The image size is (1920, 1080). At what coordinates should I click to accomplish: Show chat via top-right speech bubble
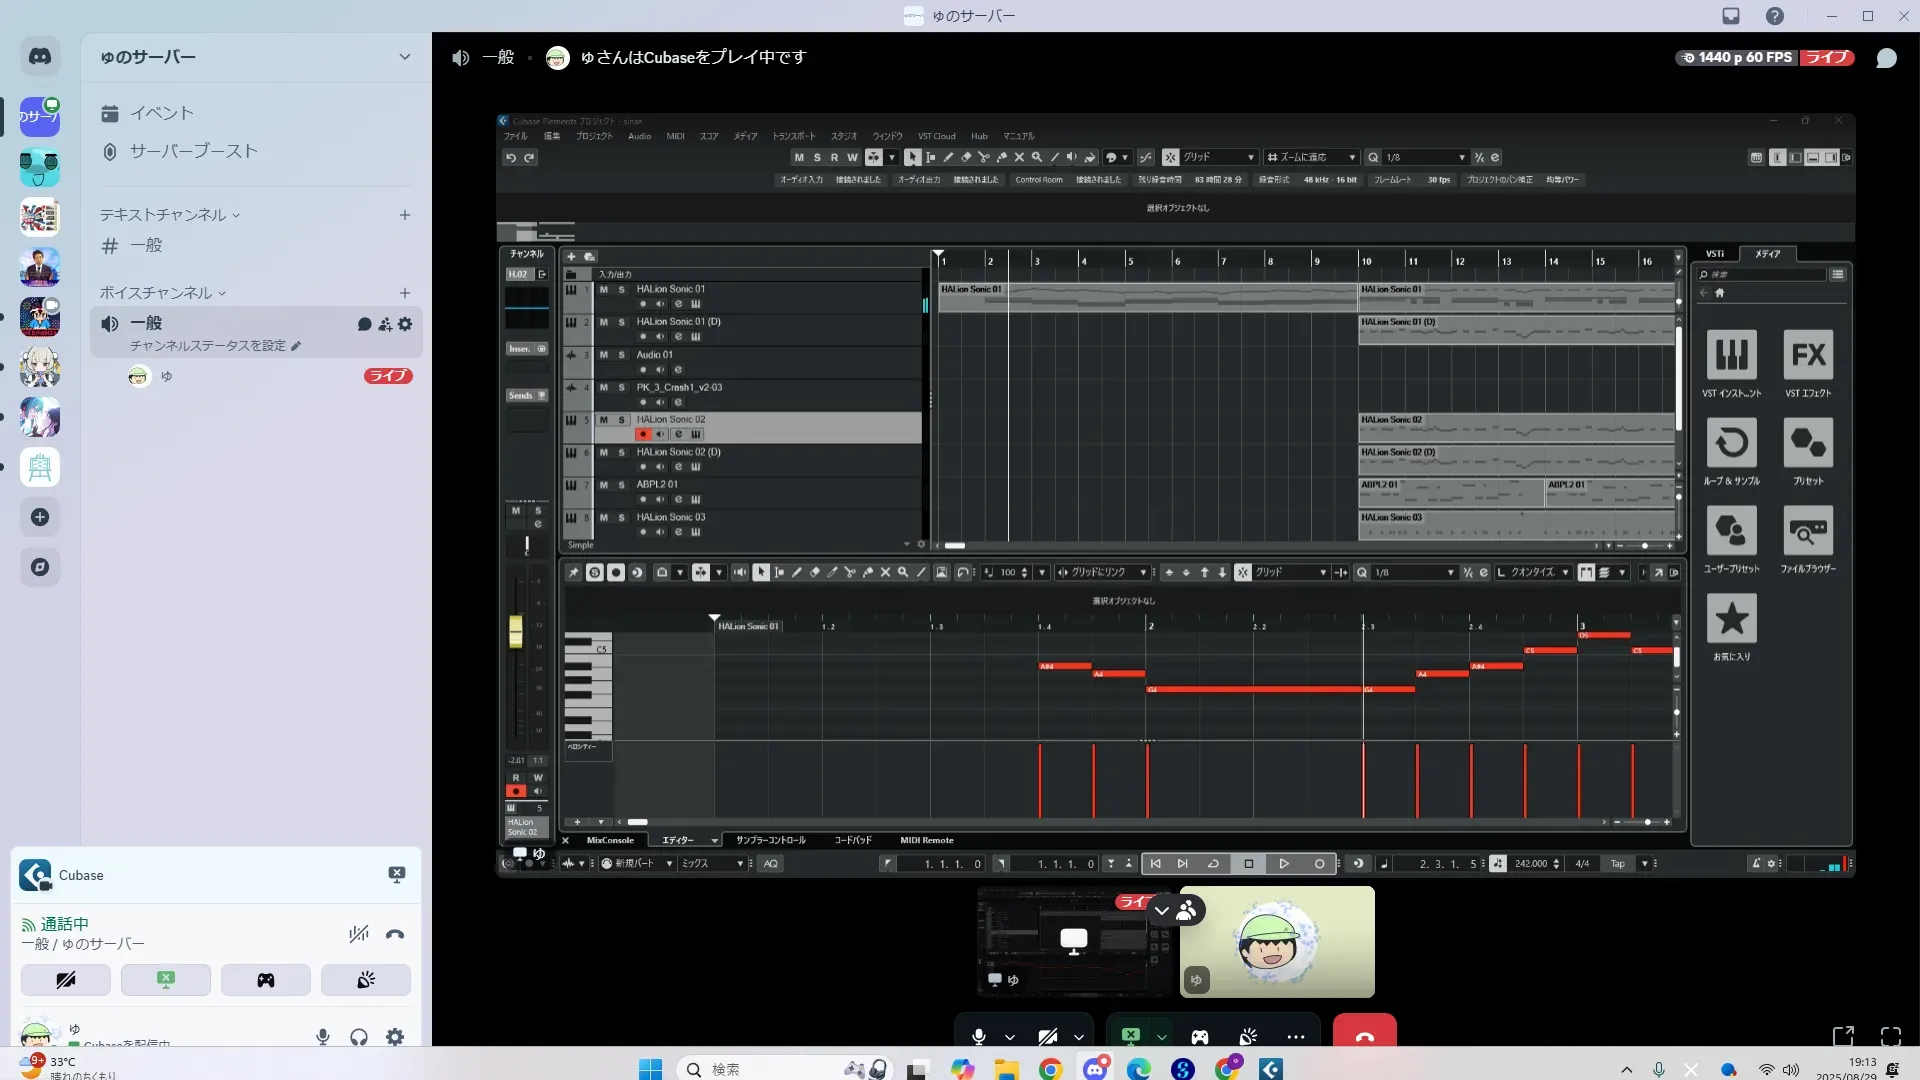click(x=1886, y=58)
